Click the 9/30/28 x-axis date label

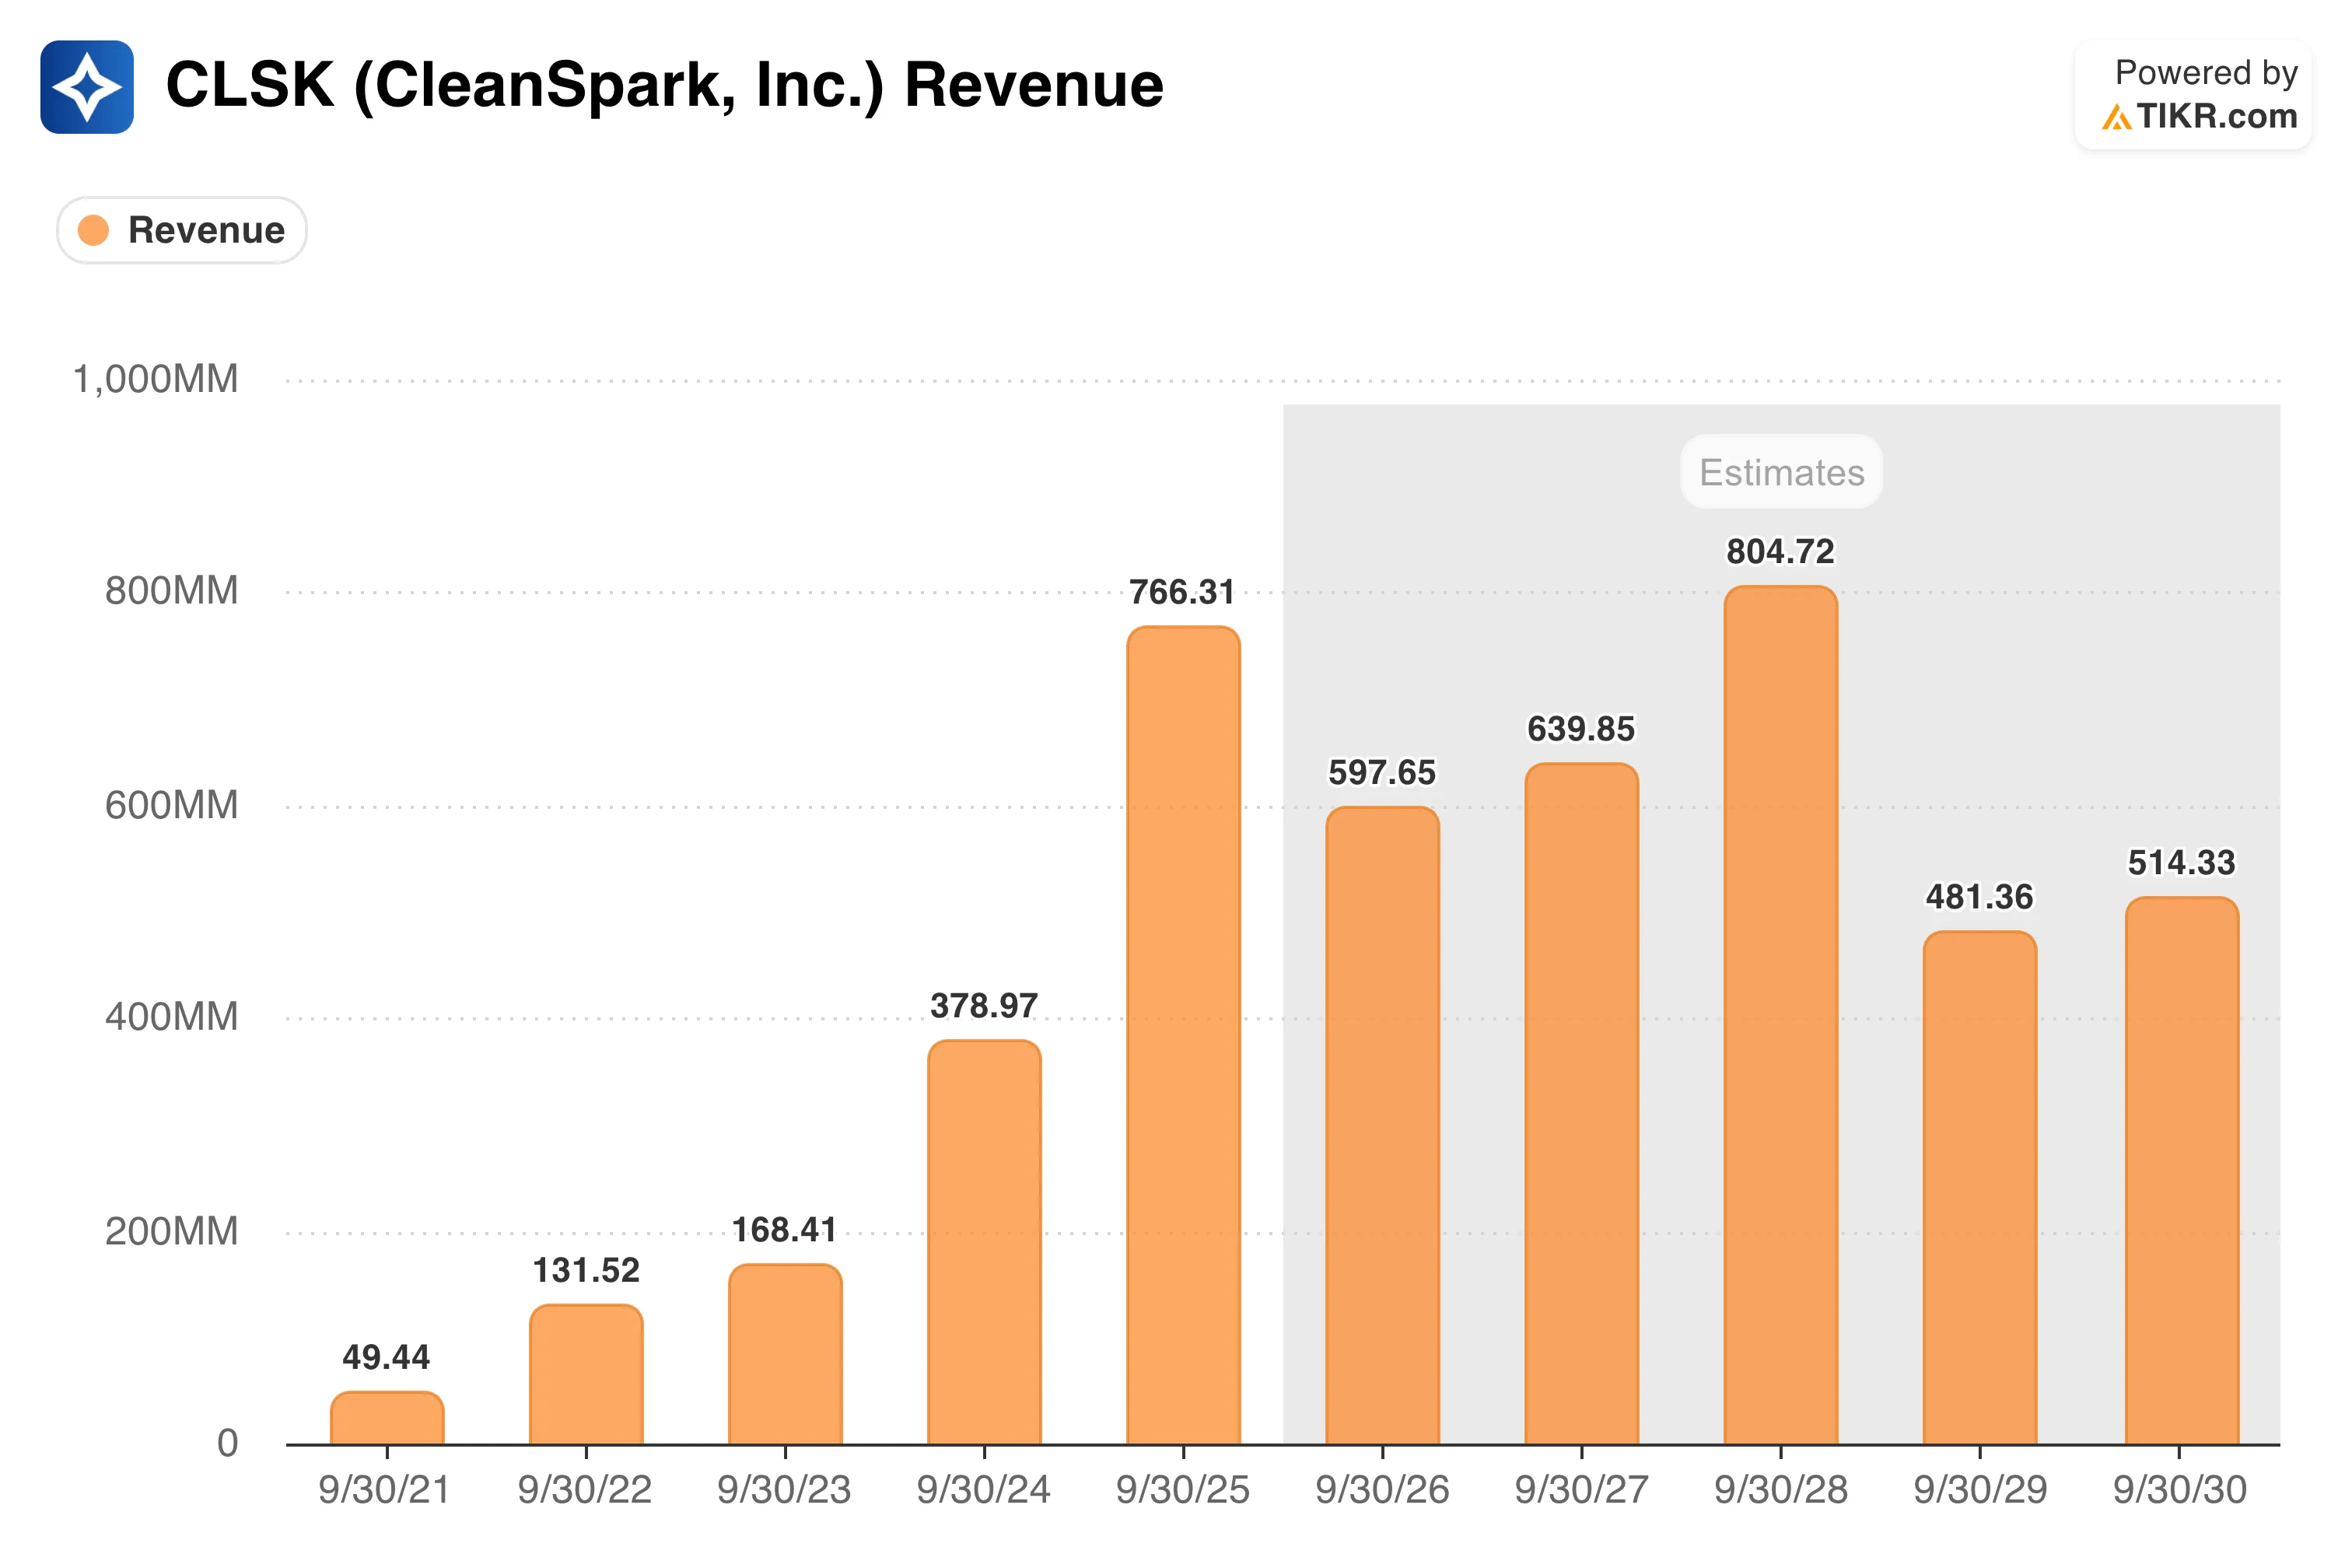pos(1780,1490)
